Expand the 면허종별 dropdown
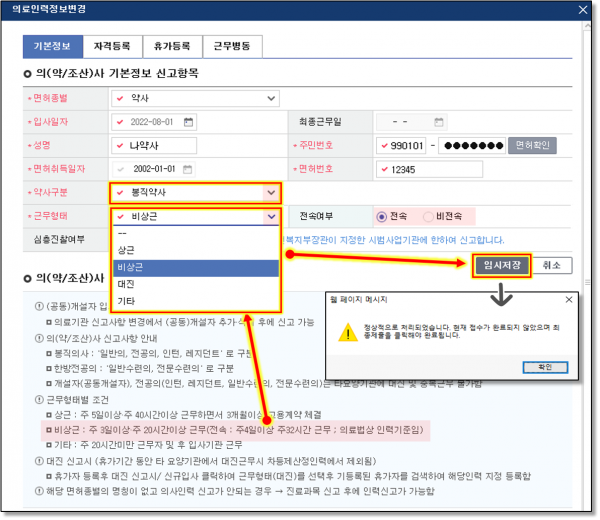Screen dimensions: 600x520 [x=272, y=99]
